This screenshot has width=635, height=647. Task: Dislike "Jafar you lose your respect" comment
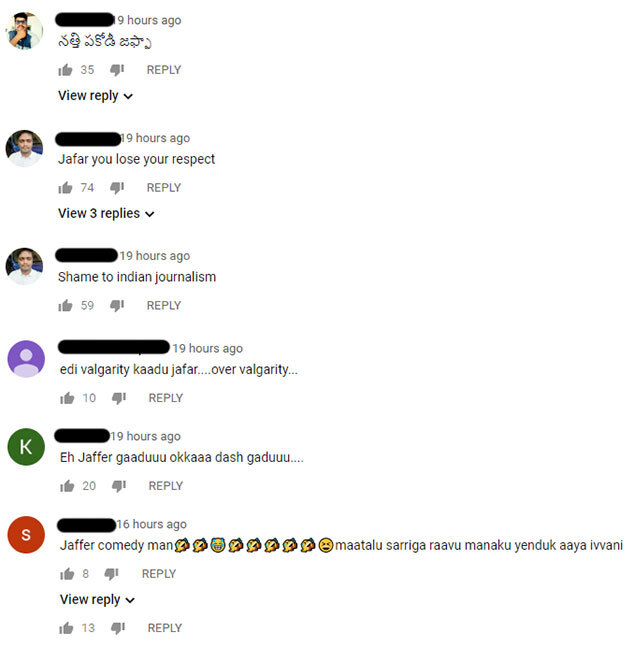tap(117, 188)
